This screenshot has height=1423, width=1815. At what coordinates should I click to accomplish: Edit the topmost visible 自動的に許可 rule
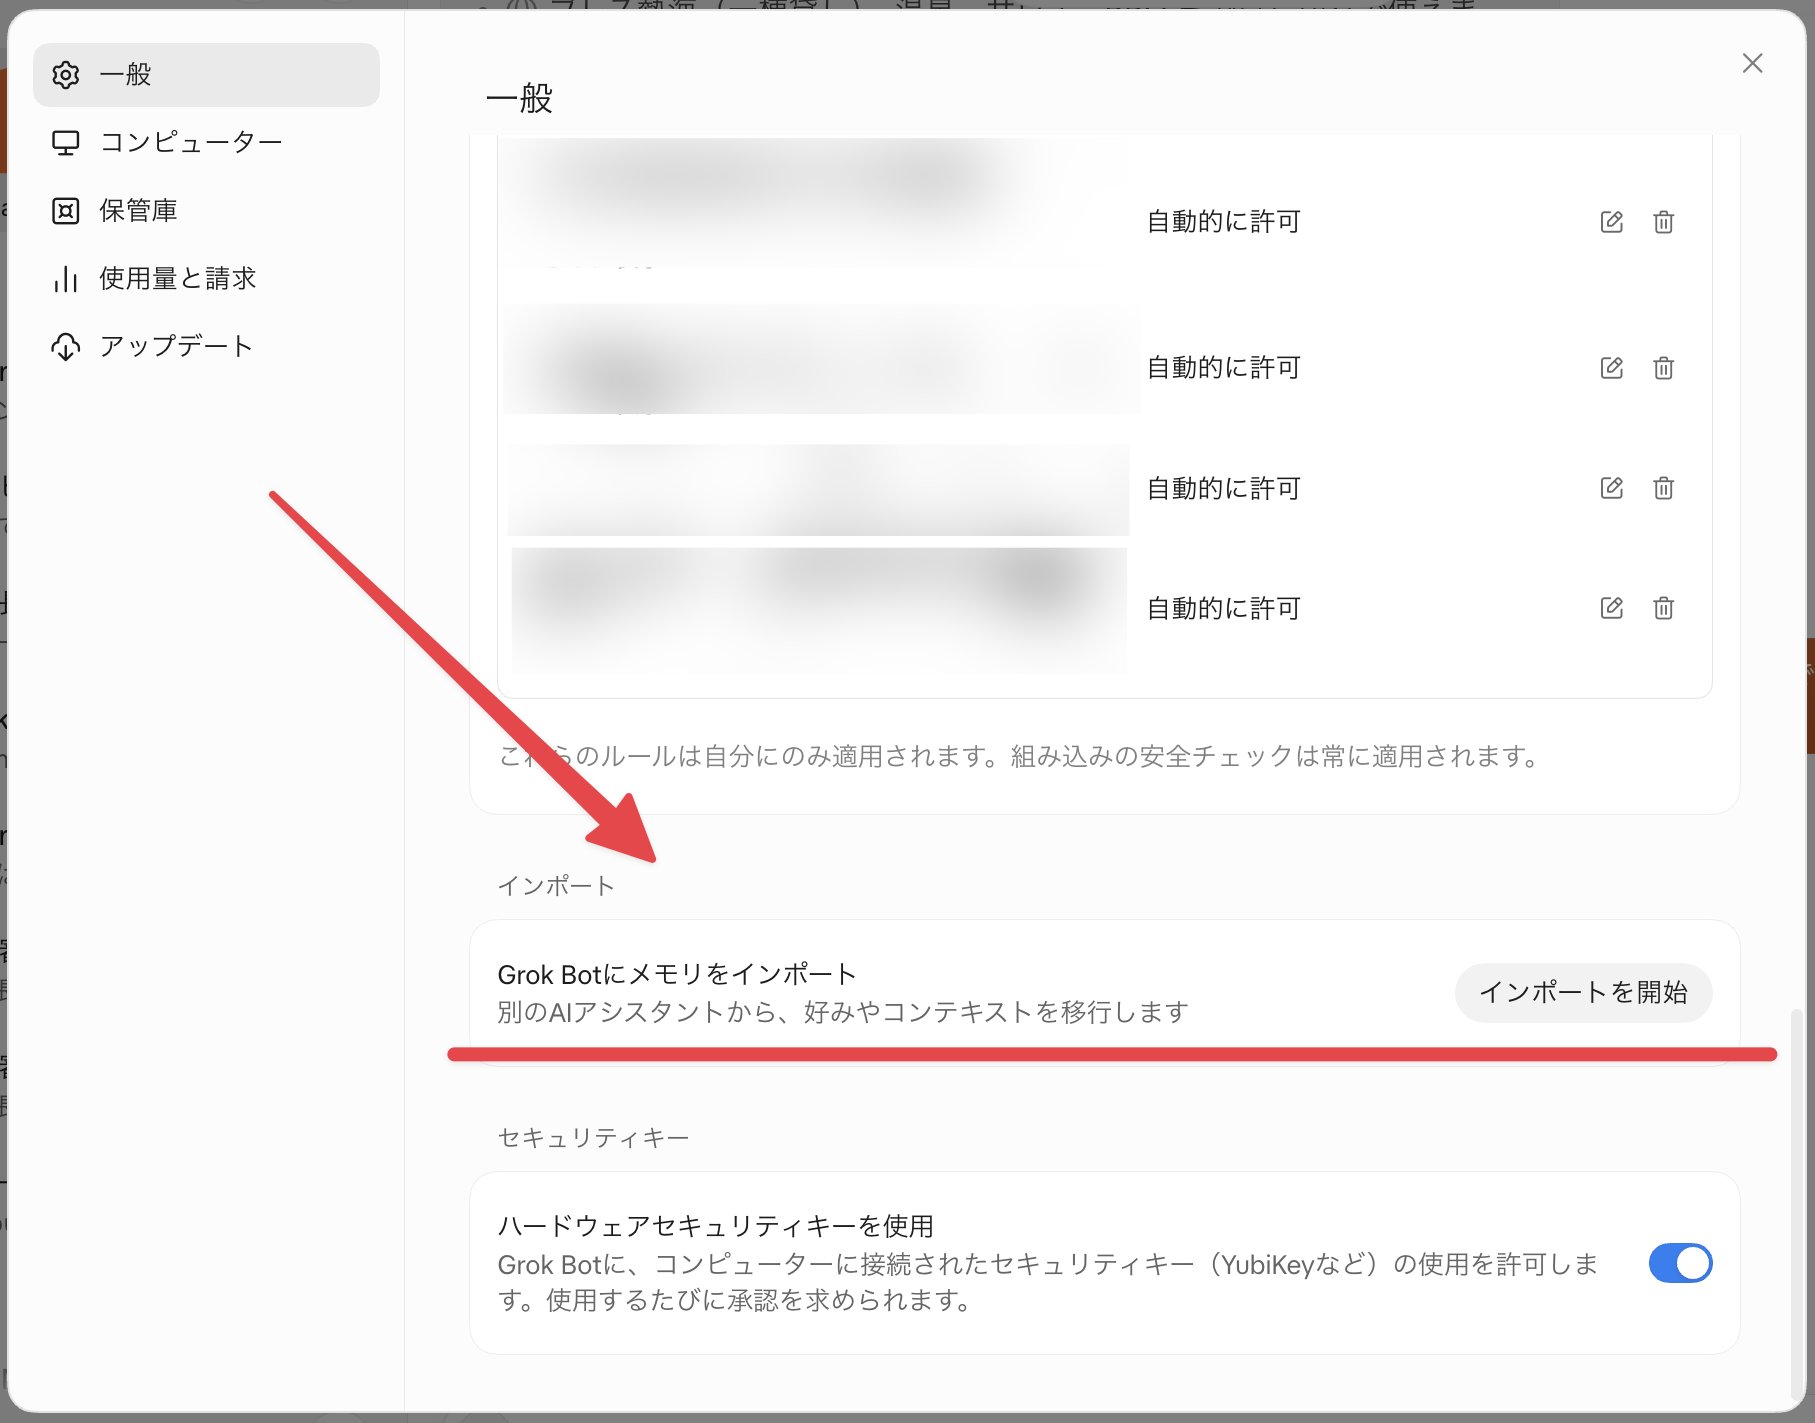(x=1611, y=222)
